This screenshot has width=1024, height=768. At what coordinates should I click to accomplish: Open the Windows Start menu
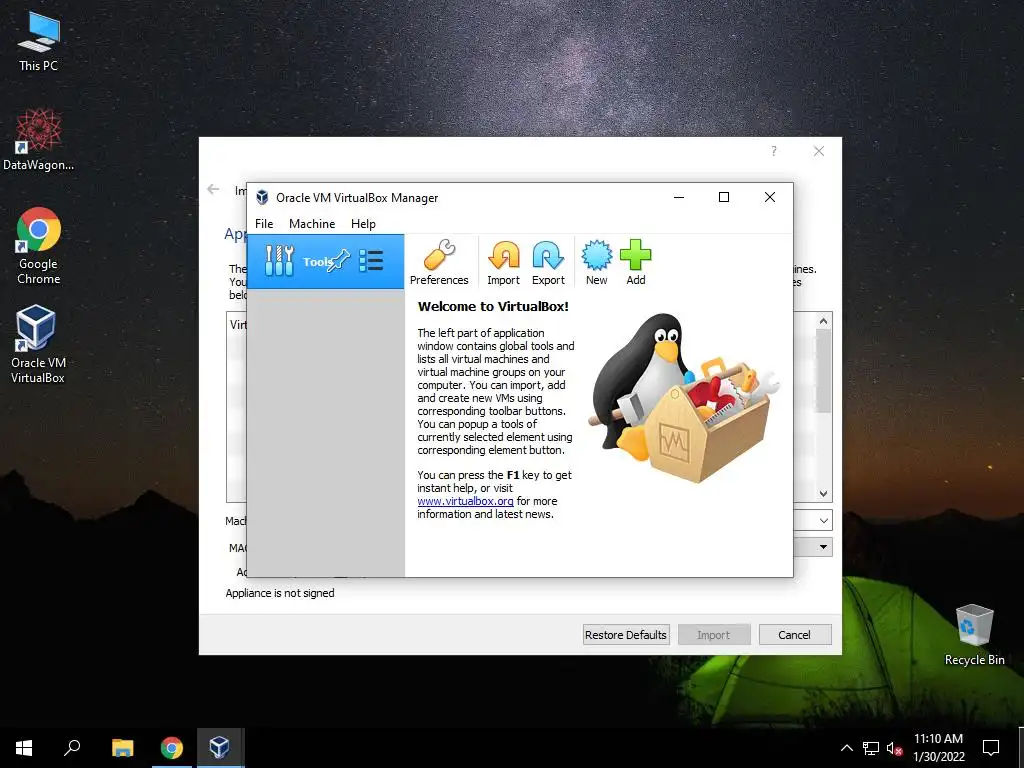click(x=24, y=748)
